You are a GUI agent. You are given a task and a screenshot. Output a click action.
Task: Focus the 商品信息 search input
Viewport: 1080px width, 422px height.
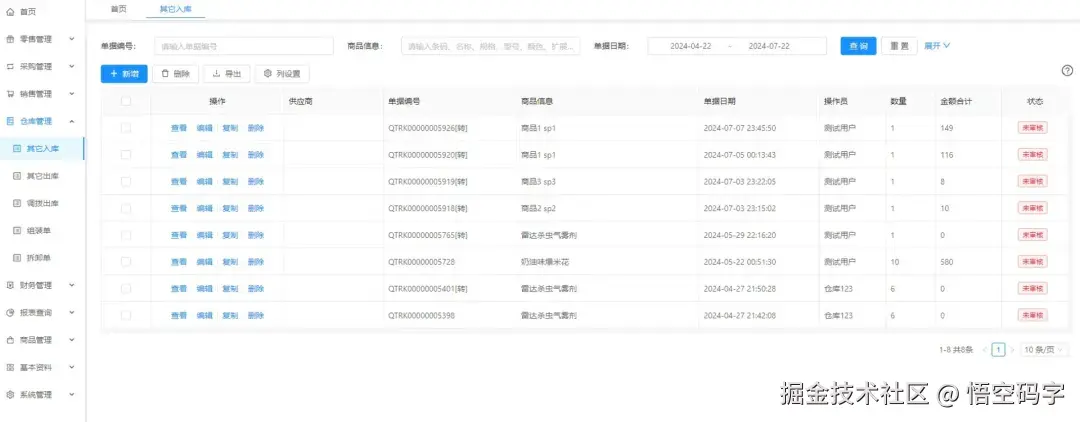tap(490, 46)
